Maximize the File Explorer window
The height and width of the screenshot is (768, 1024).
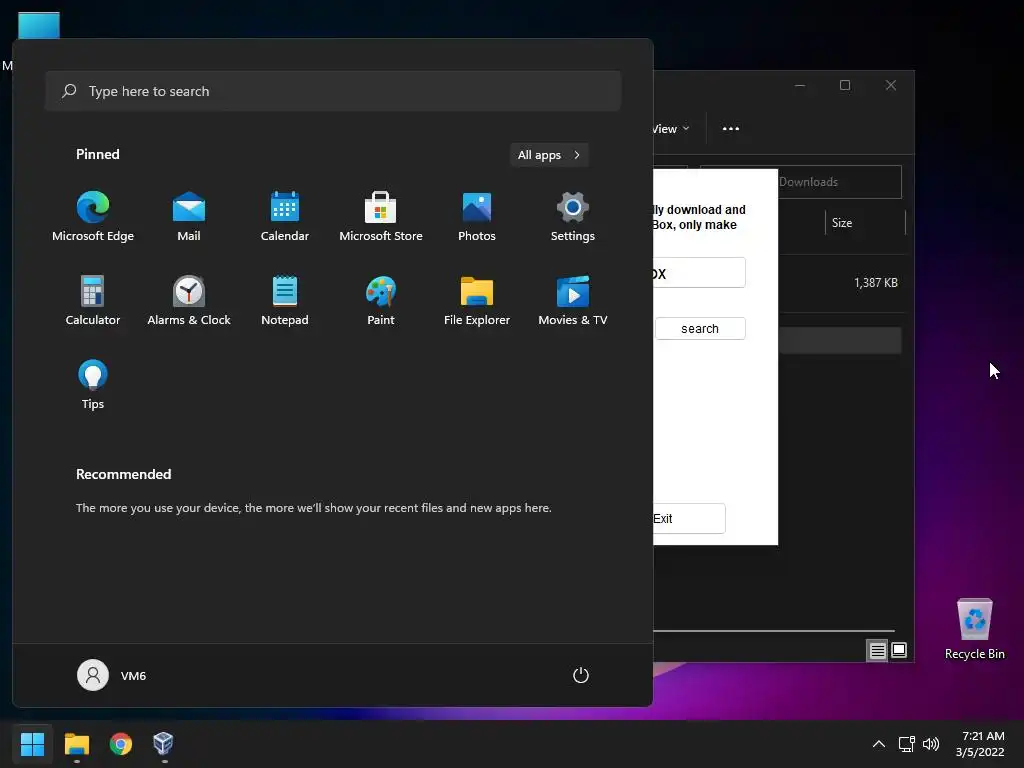click(x=845, y=85)
